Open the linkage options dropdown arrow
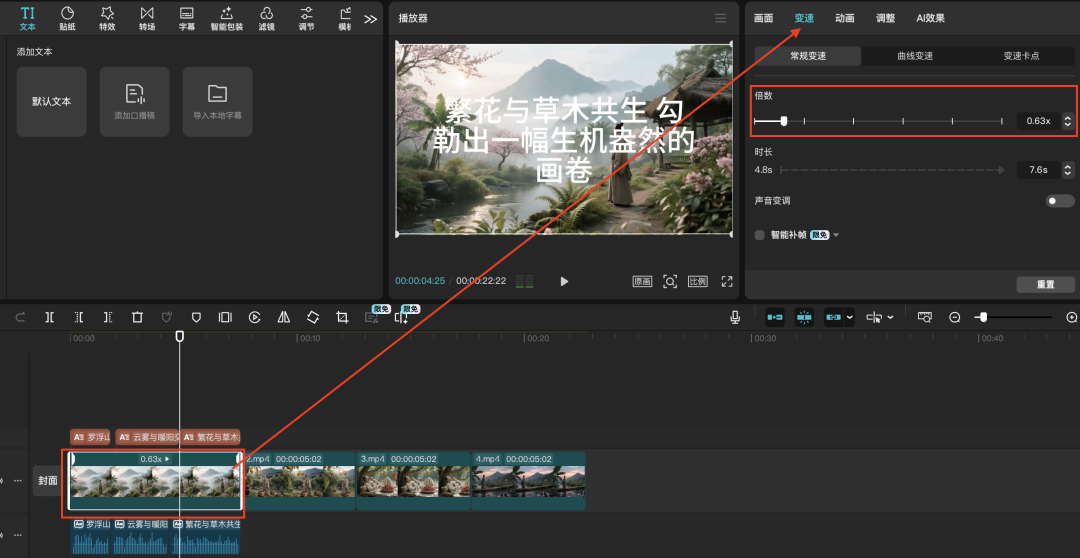The image size is (1080, 558). point(850,318)
